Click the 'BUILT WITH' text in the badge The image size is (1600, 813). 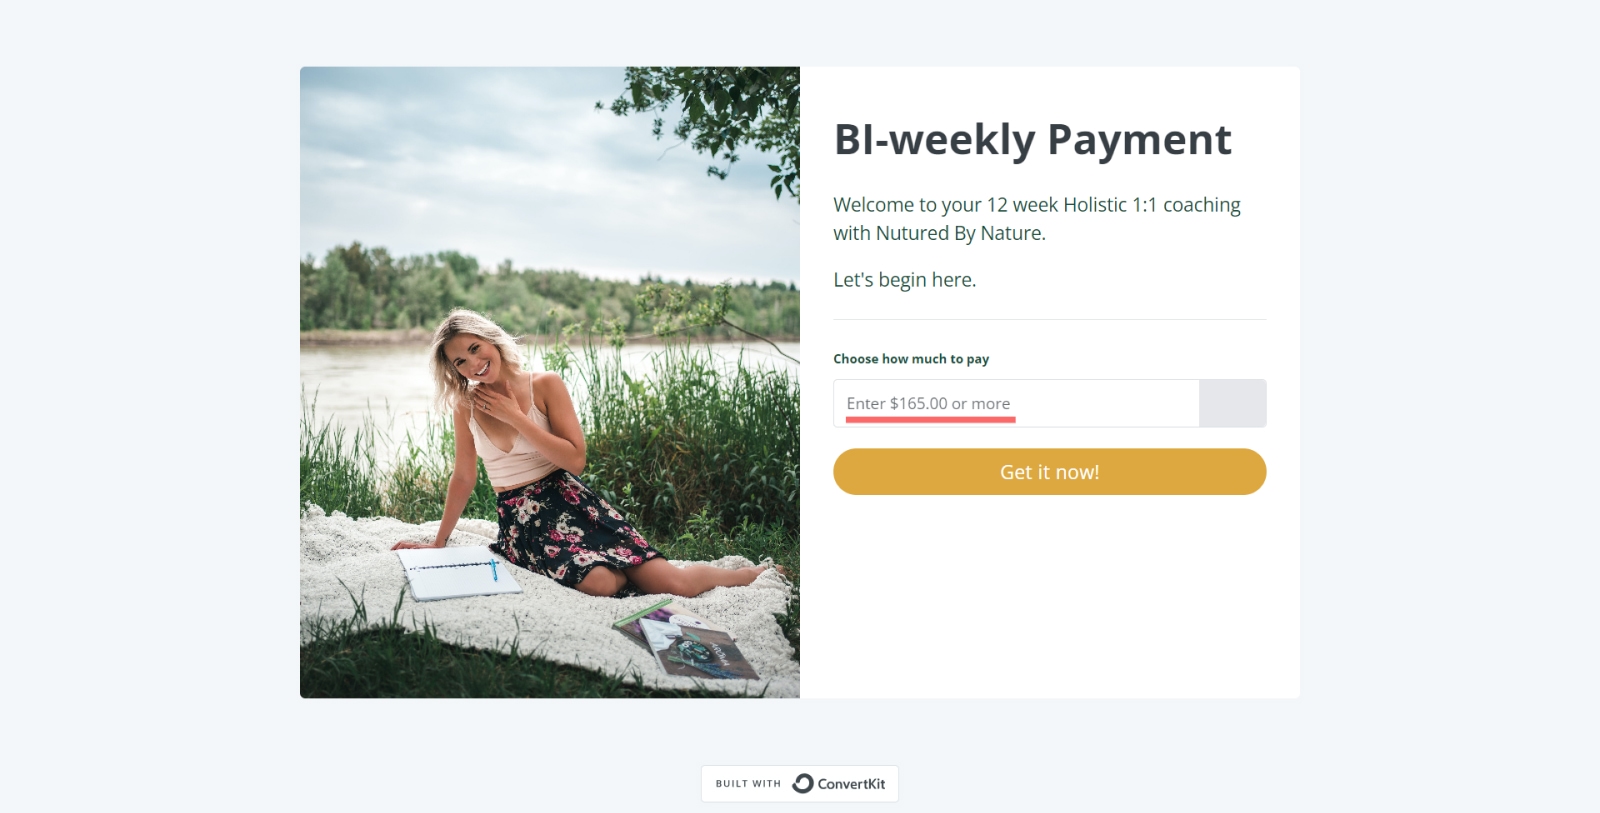pos(748,784)
